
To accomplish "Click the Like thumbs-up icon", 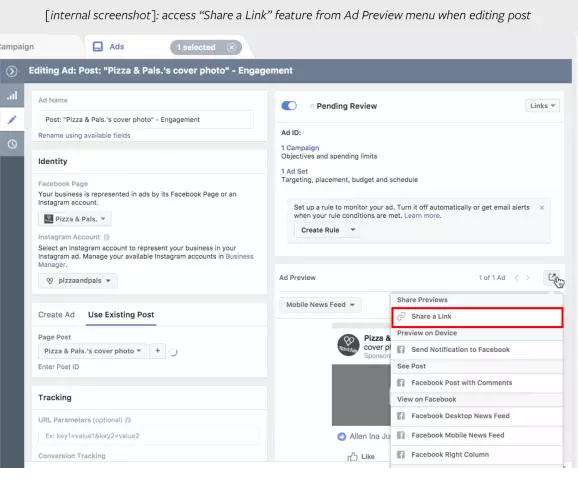I will [x=352, y=457].
